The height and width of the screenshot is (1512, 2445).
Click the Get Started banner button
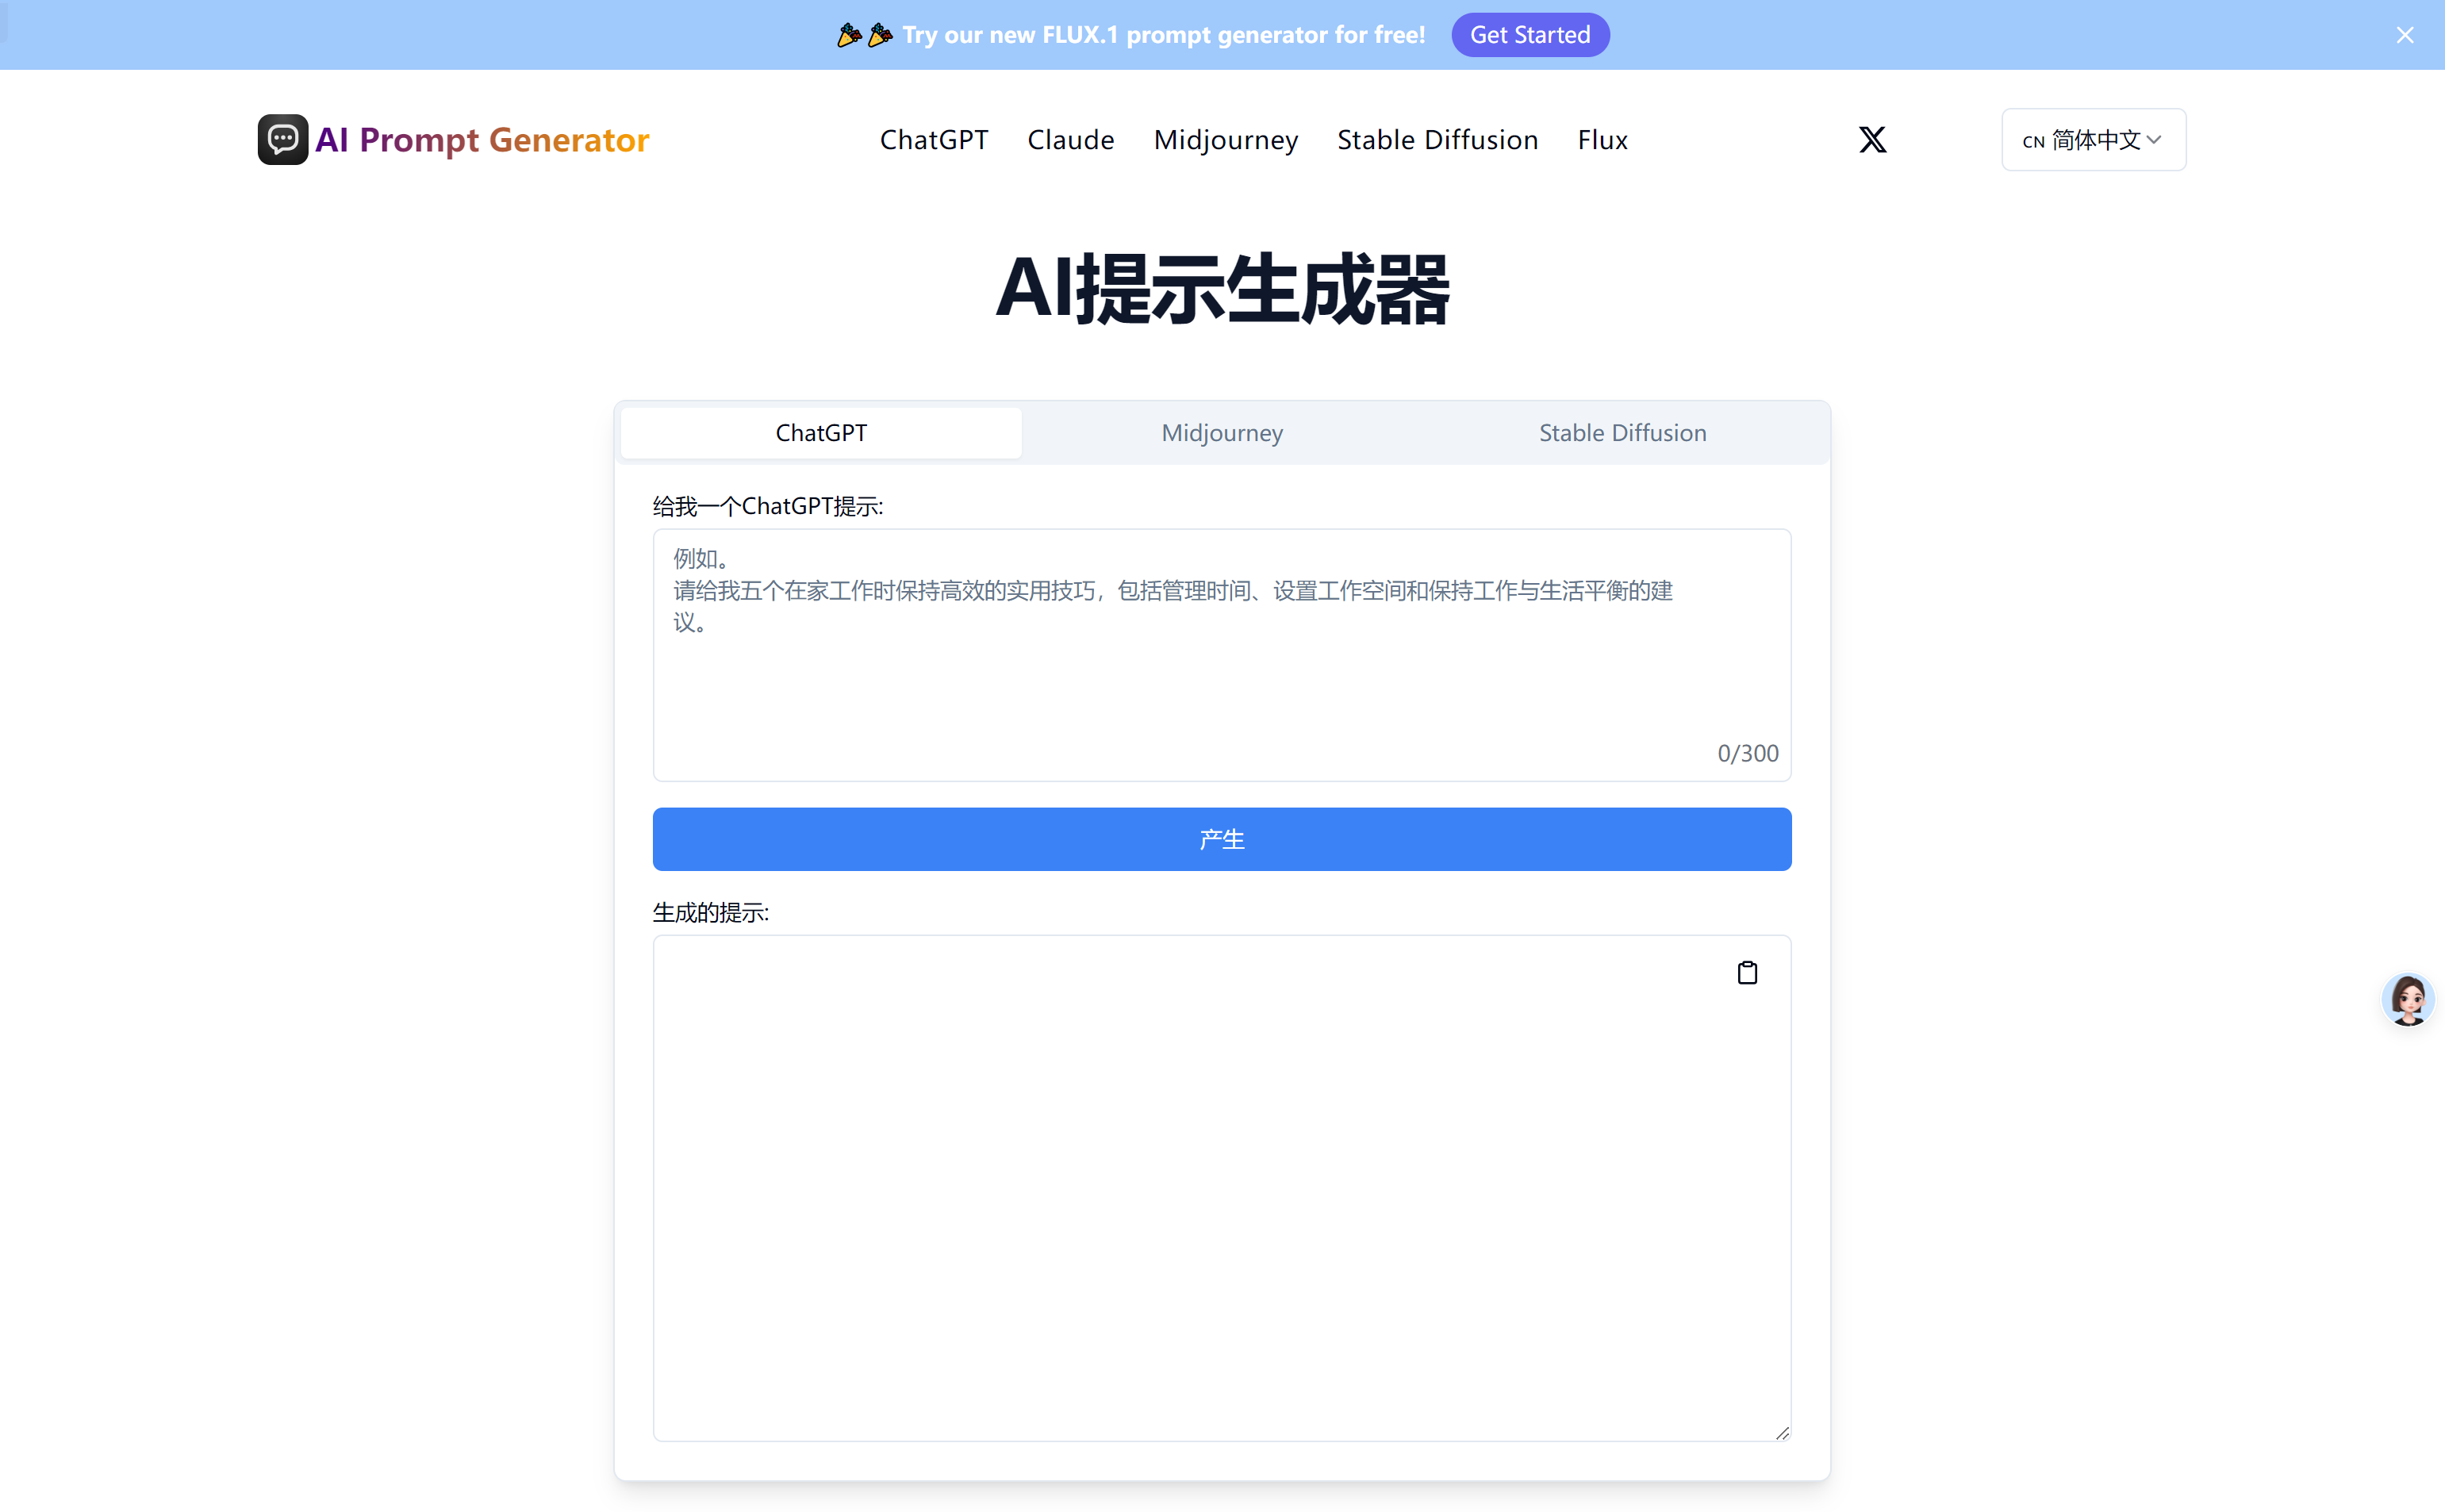1529,35
